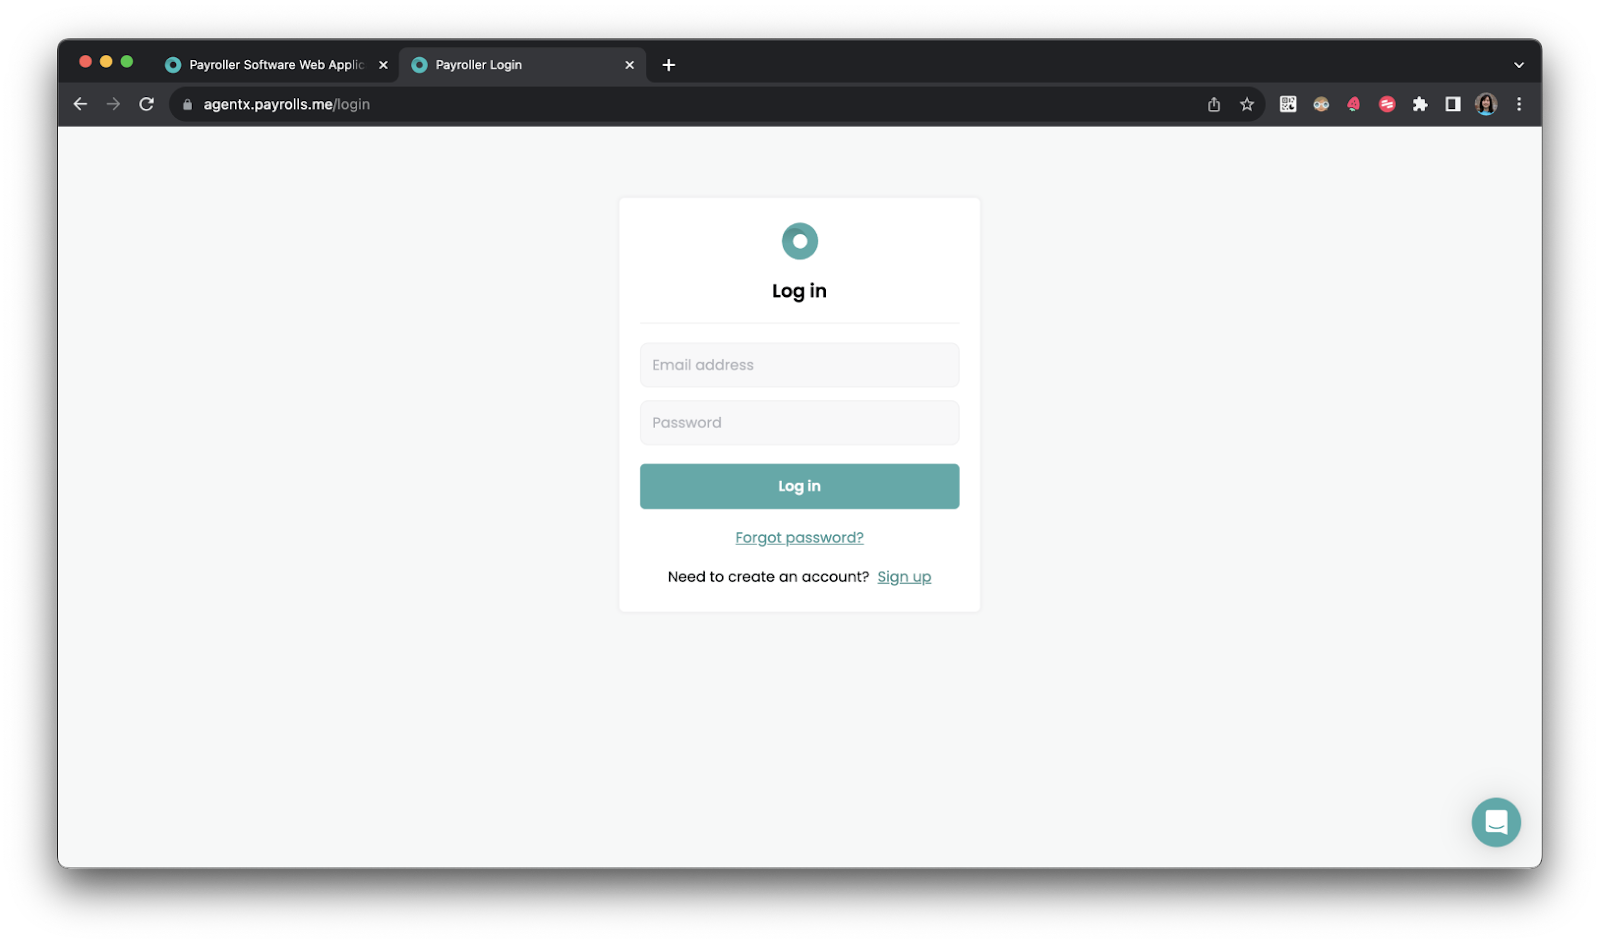Follow the Sign up link
1600x944 pixels.
coord(904,577)
